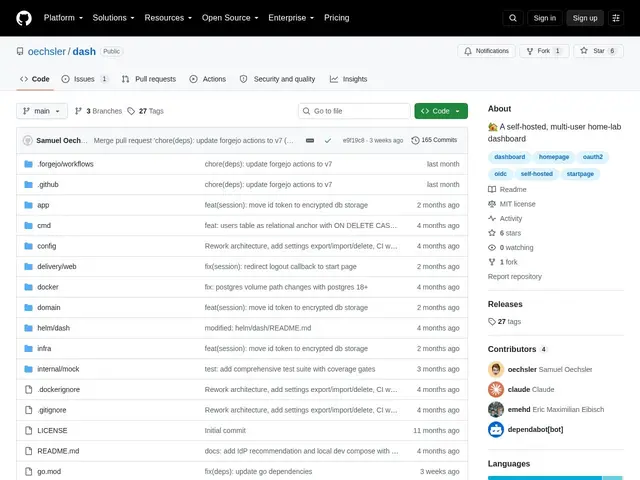Click the claude contributor avatar
This screenshot has height=480, width=640.
496,389
